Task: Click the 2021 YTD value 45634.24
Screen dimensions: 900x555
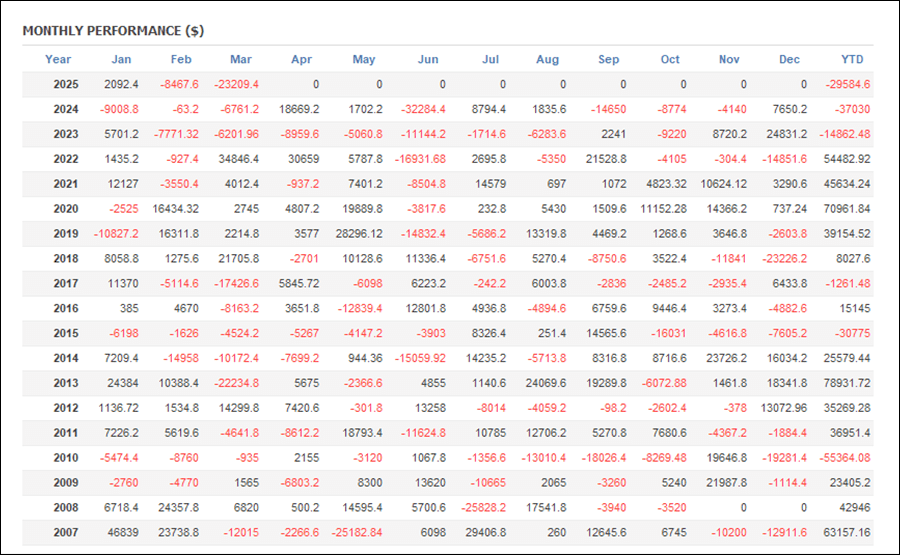Action: [847, 184]
